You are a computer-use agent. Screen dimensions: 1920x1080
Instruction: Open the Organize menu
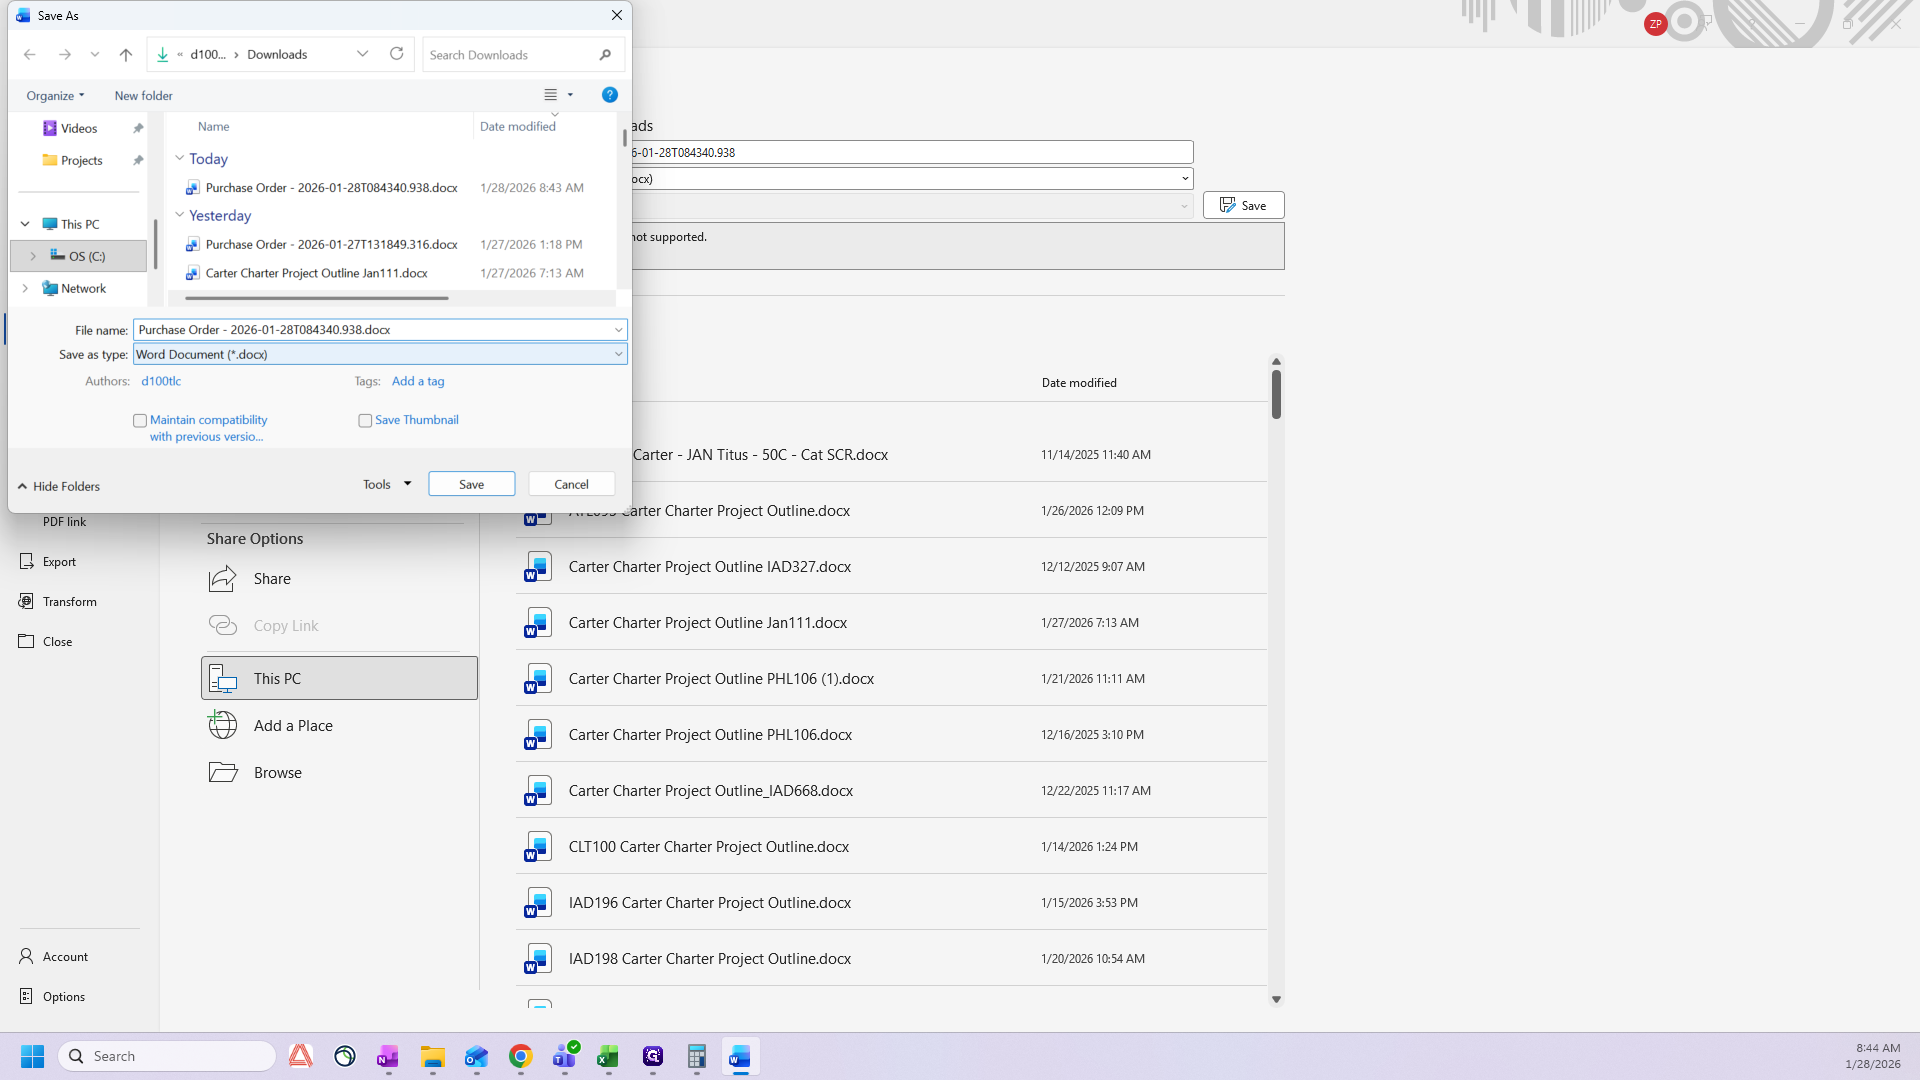55,96
